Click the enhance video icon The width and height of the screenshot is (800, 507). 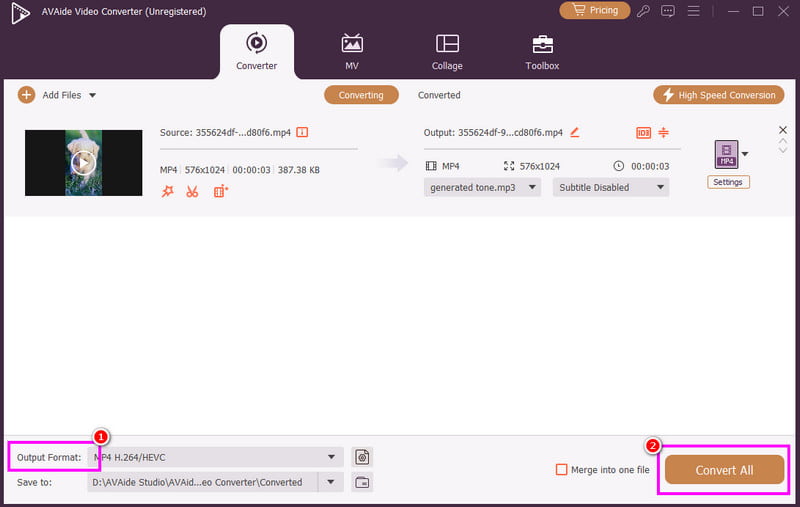point(220,191)
